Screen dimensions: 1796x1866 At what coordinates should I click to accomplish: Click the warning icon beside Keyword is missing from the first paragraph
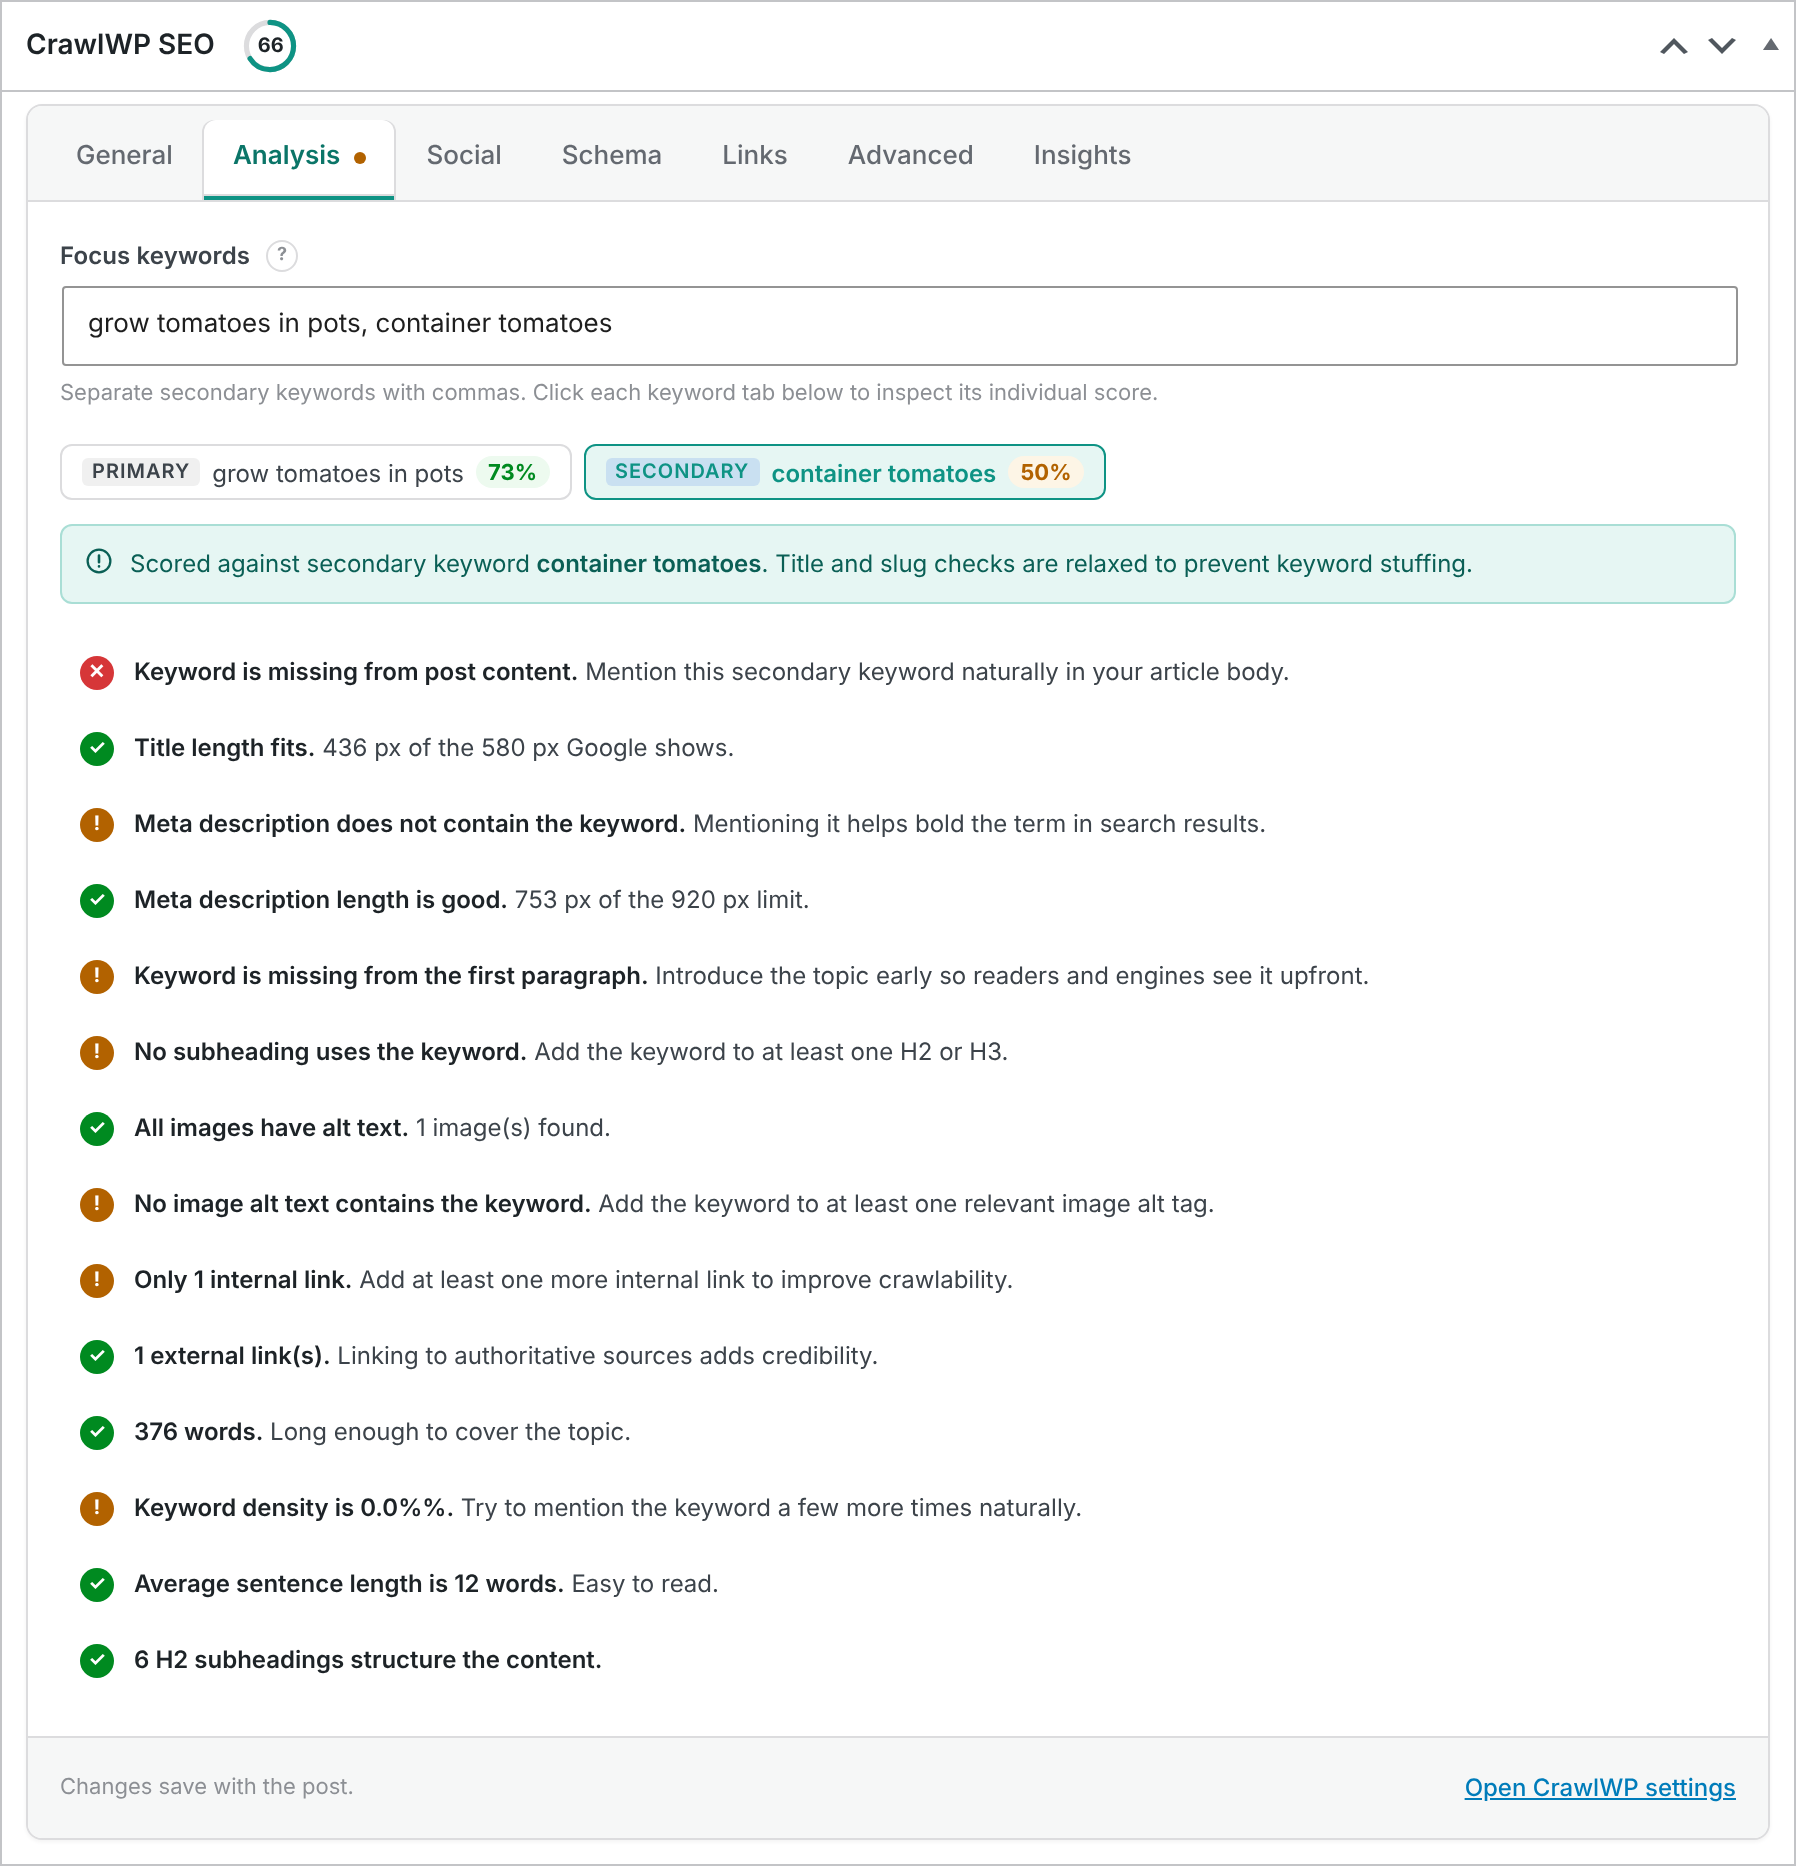coord(97,976)
